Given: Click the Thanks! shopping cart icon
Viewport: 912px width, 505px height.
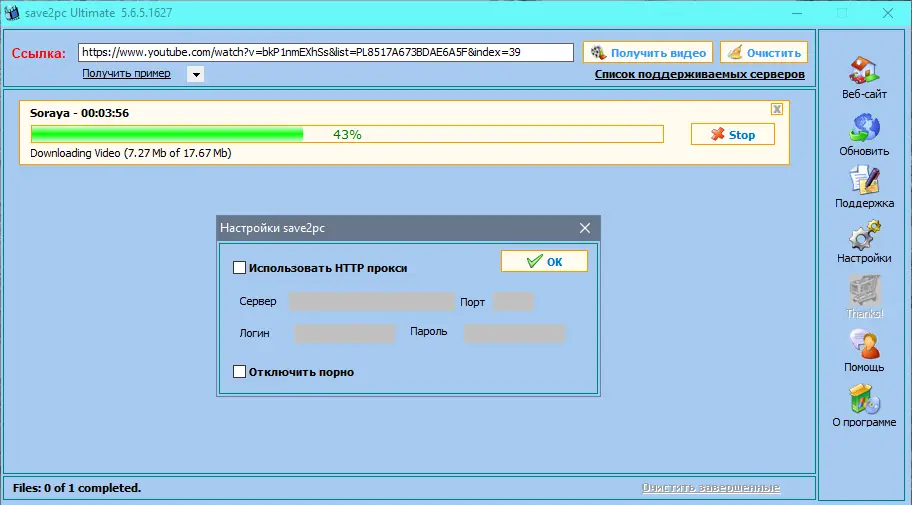Looking at the screenshot, I should pyautogui.click(x=864, y=290).
